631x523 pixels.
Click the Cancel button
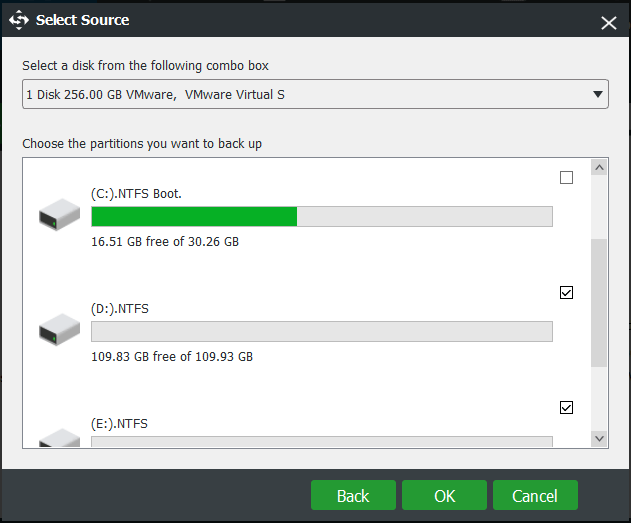click(x=535, y=495)
